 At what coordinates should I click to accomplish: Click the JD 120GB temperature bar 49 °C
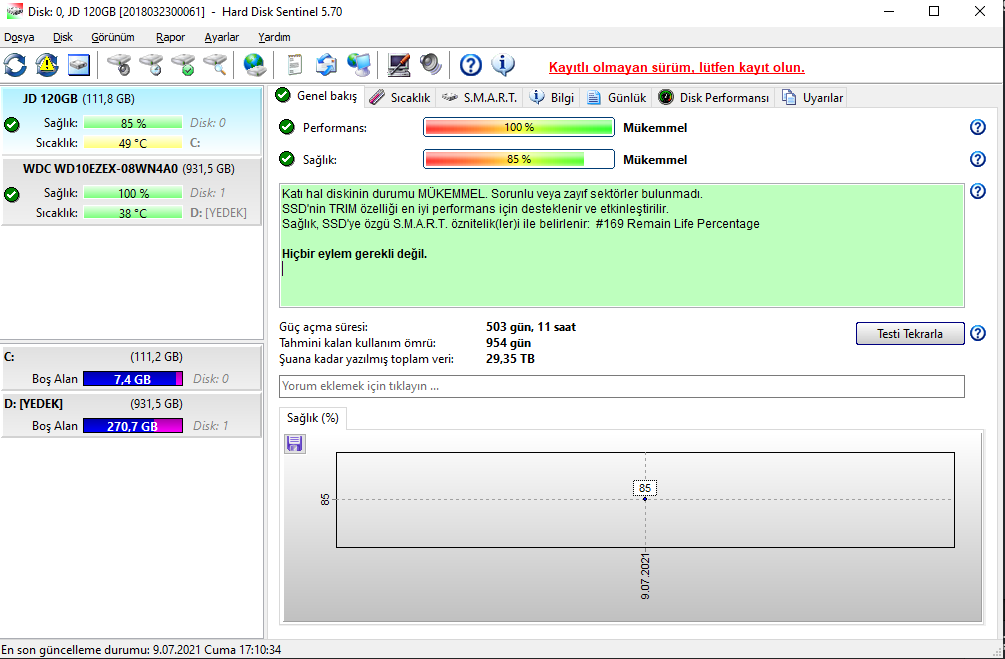133,143
